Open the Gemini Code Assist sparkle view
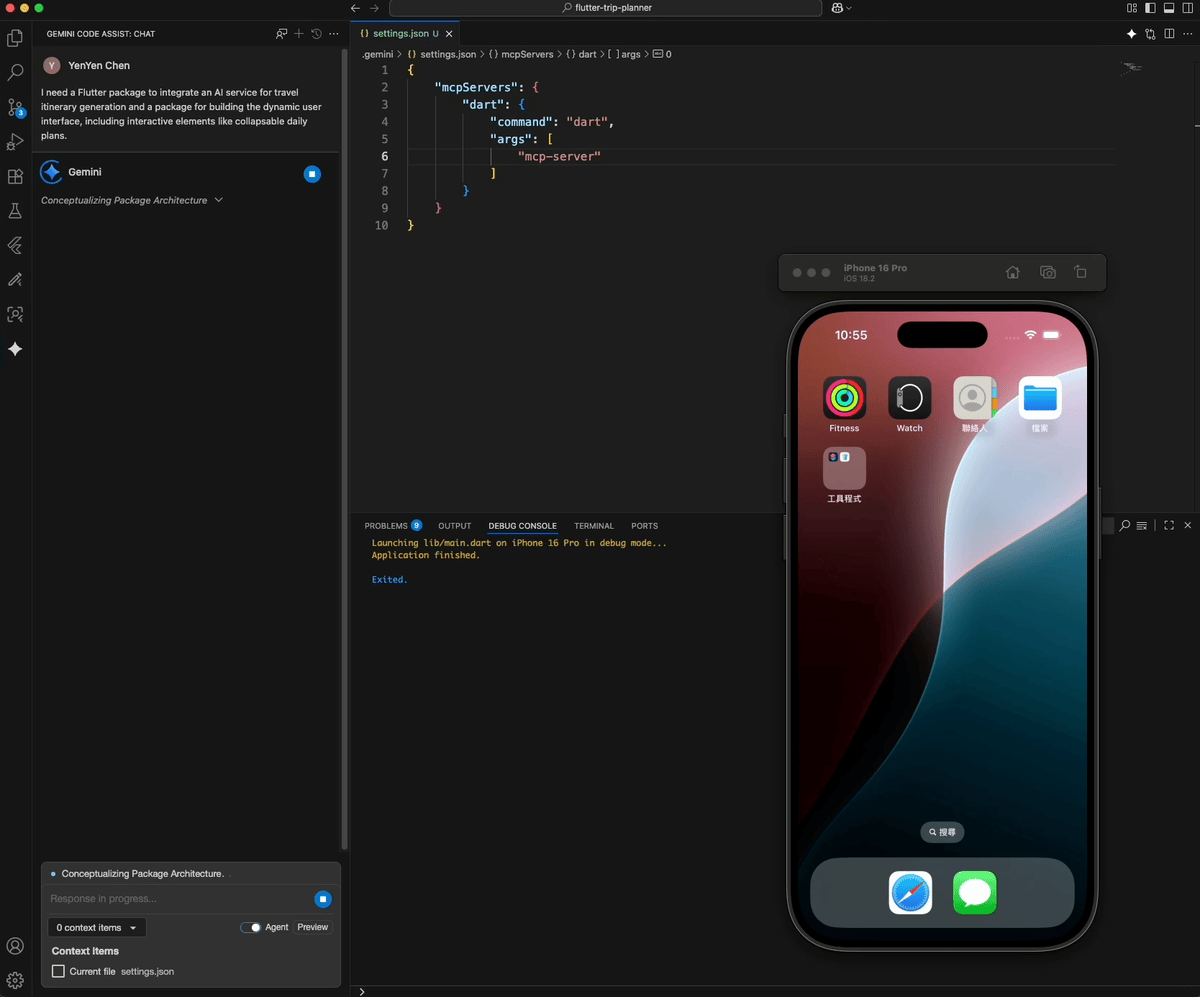 pos(15,349)
